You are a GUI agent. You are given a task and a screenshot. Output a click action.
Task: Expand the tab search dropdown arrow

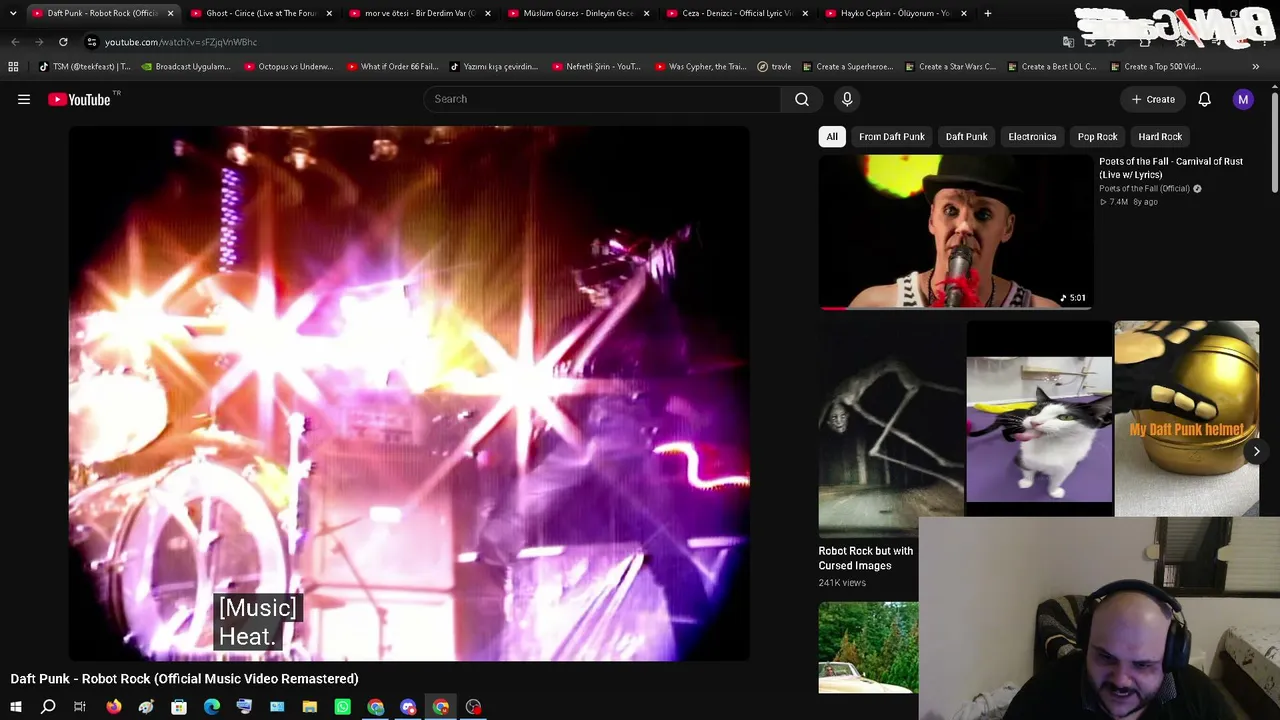click(13, 13)
